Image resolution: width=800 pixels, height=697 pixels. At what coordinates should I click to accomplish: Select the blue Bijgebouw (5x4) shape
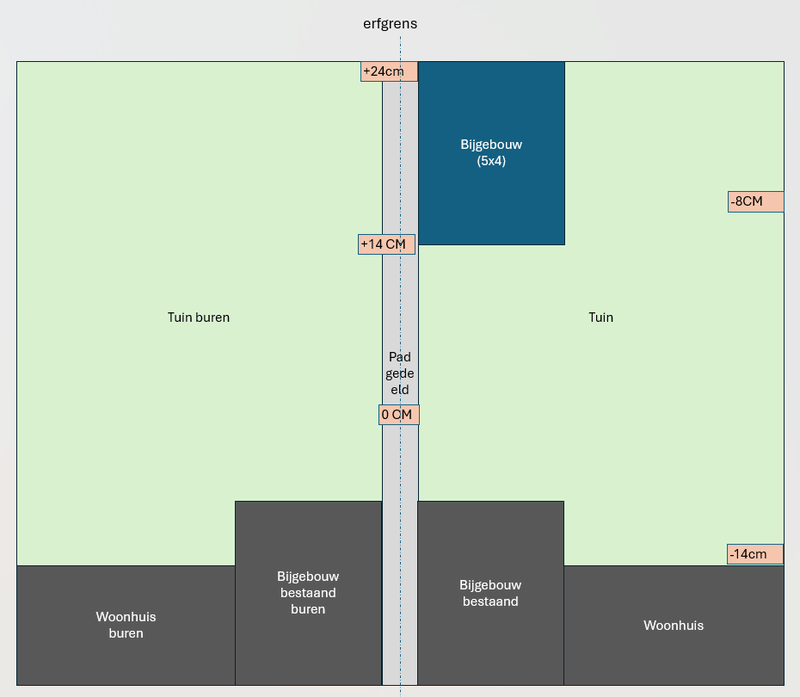(491, 153)
